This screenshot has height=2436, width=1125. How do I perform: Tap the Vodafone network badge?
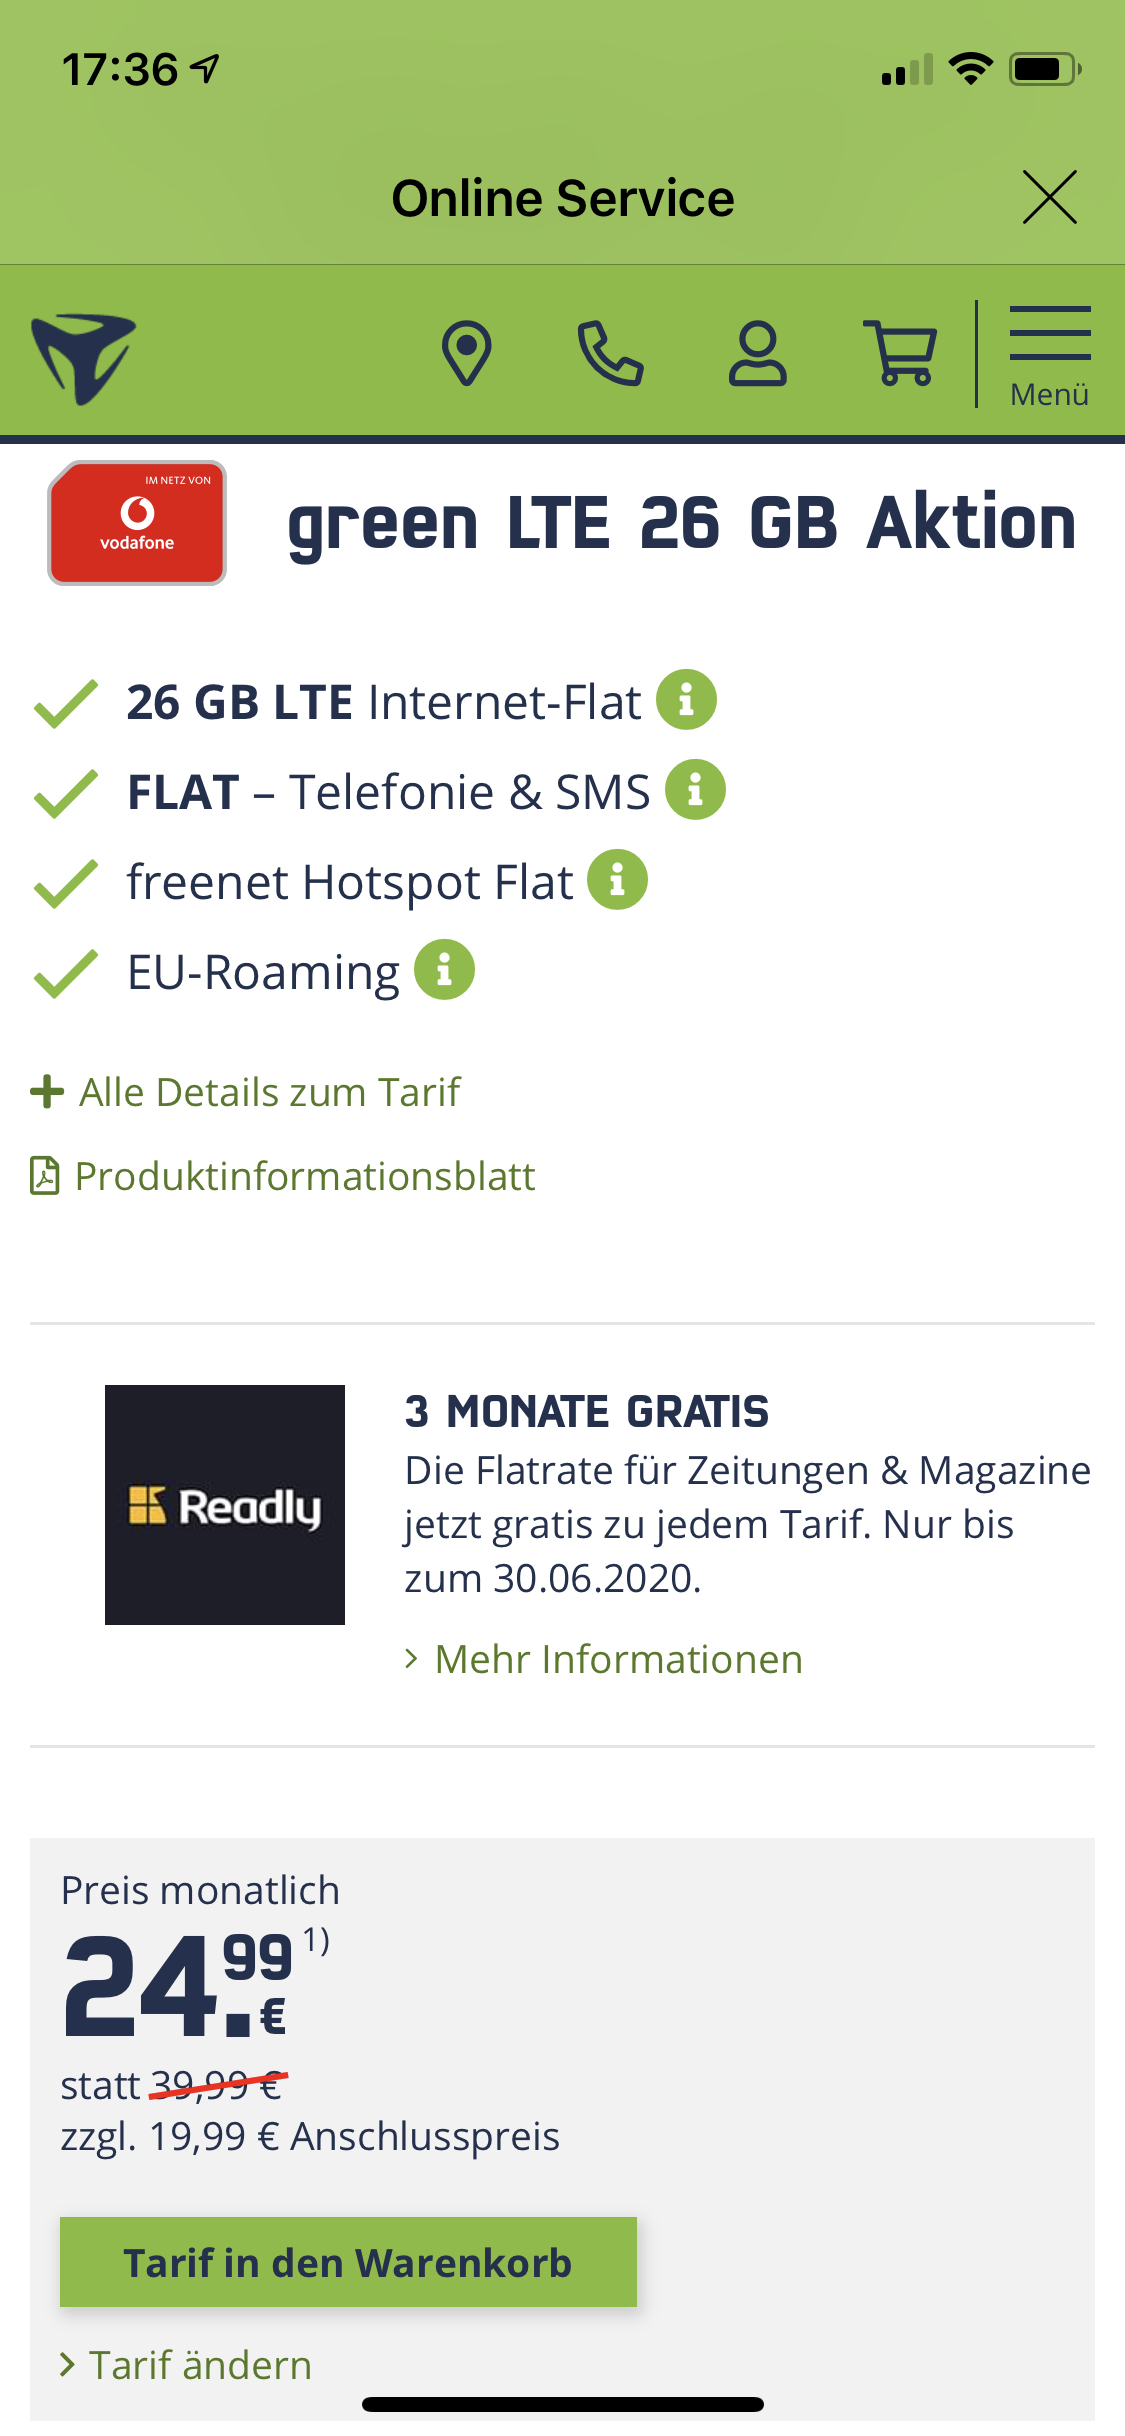(x=137, y=522)
